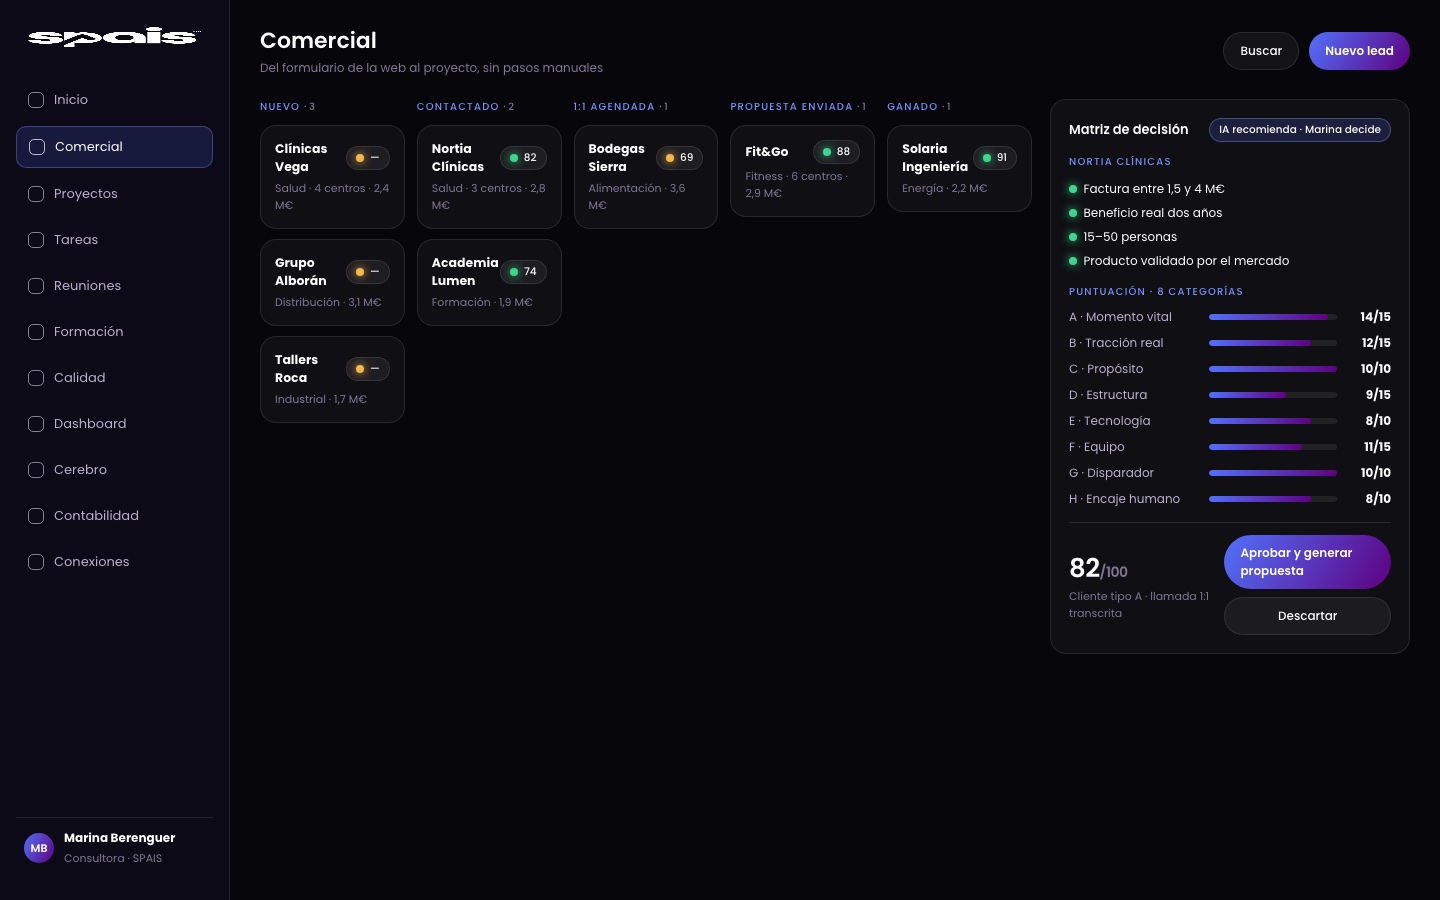This screenshot has width=1440, height=900.
Task: Open the Grupo Alborán lead card
Action: pyautogui.click(x=332, y=282)
